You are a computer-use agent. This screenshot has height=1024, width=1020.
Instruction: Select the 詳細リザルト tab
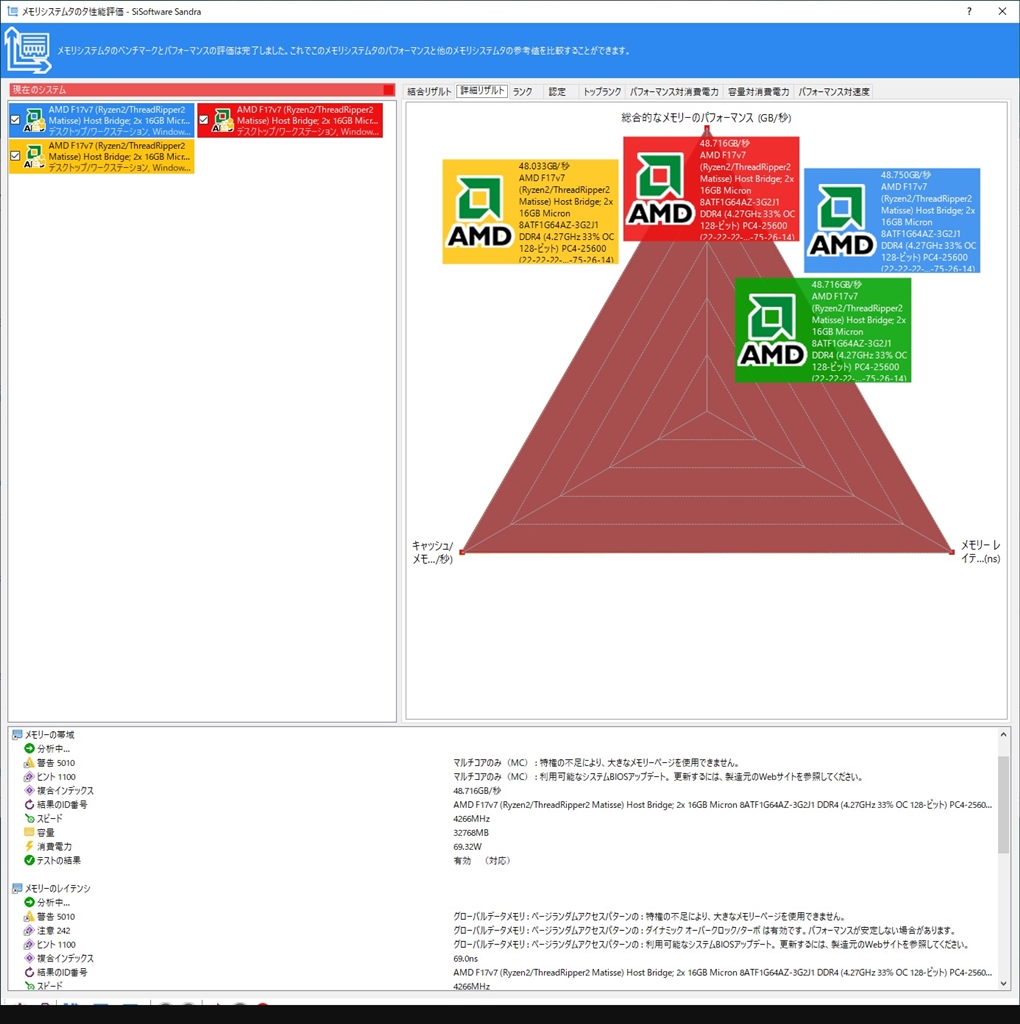[x=482, y=91]
